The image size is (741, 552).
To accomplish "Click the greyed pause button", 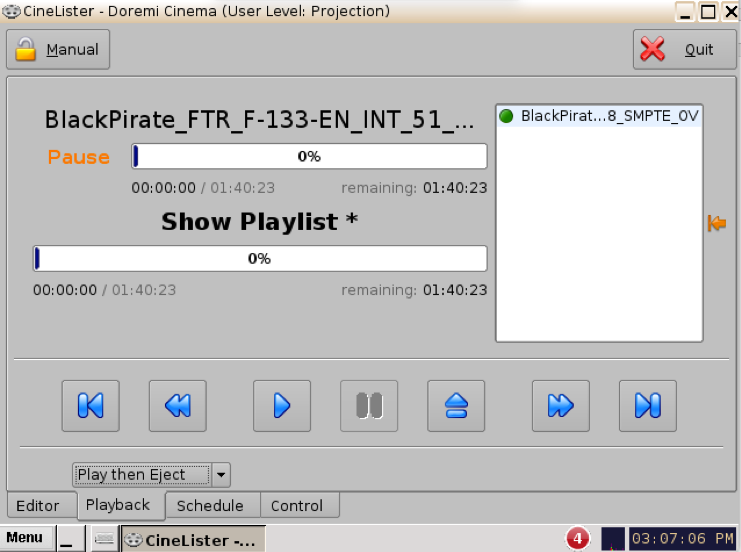I will (368, 405).
